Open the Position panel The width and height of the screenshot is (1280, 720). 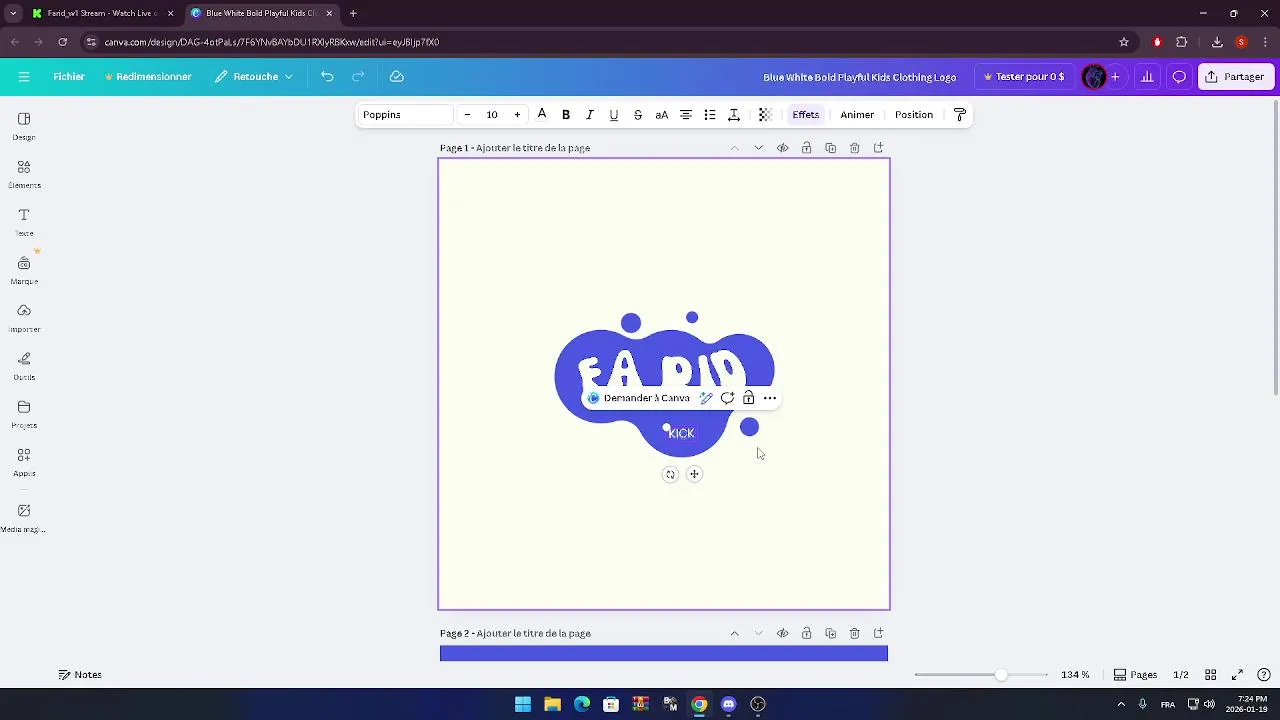pos(914,114)
